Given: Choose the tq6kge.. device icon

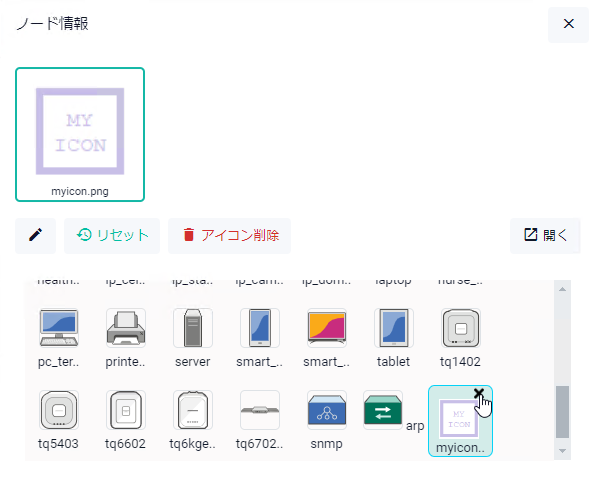Looking at the screenshot, I should (193, 410).
